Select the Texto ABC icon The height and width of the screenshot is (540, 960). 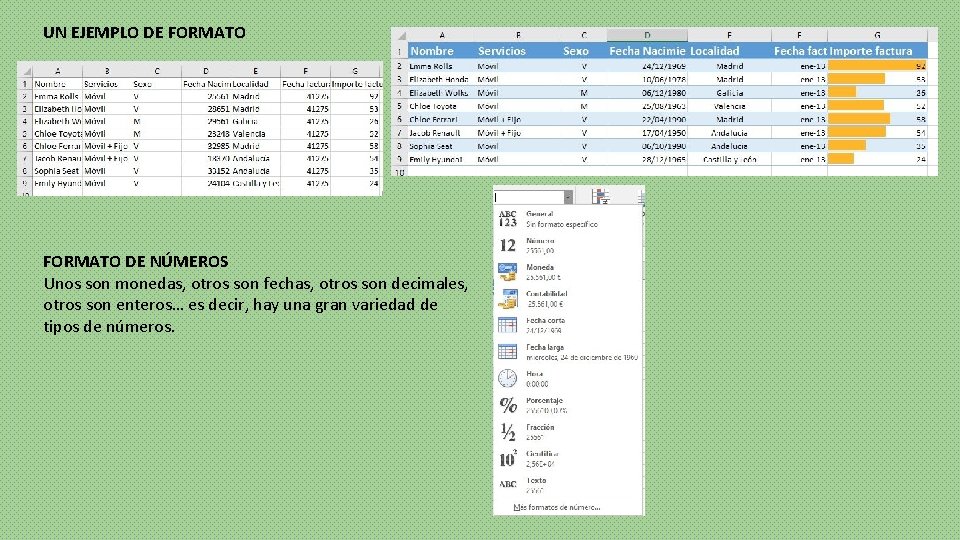(508, 484)
